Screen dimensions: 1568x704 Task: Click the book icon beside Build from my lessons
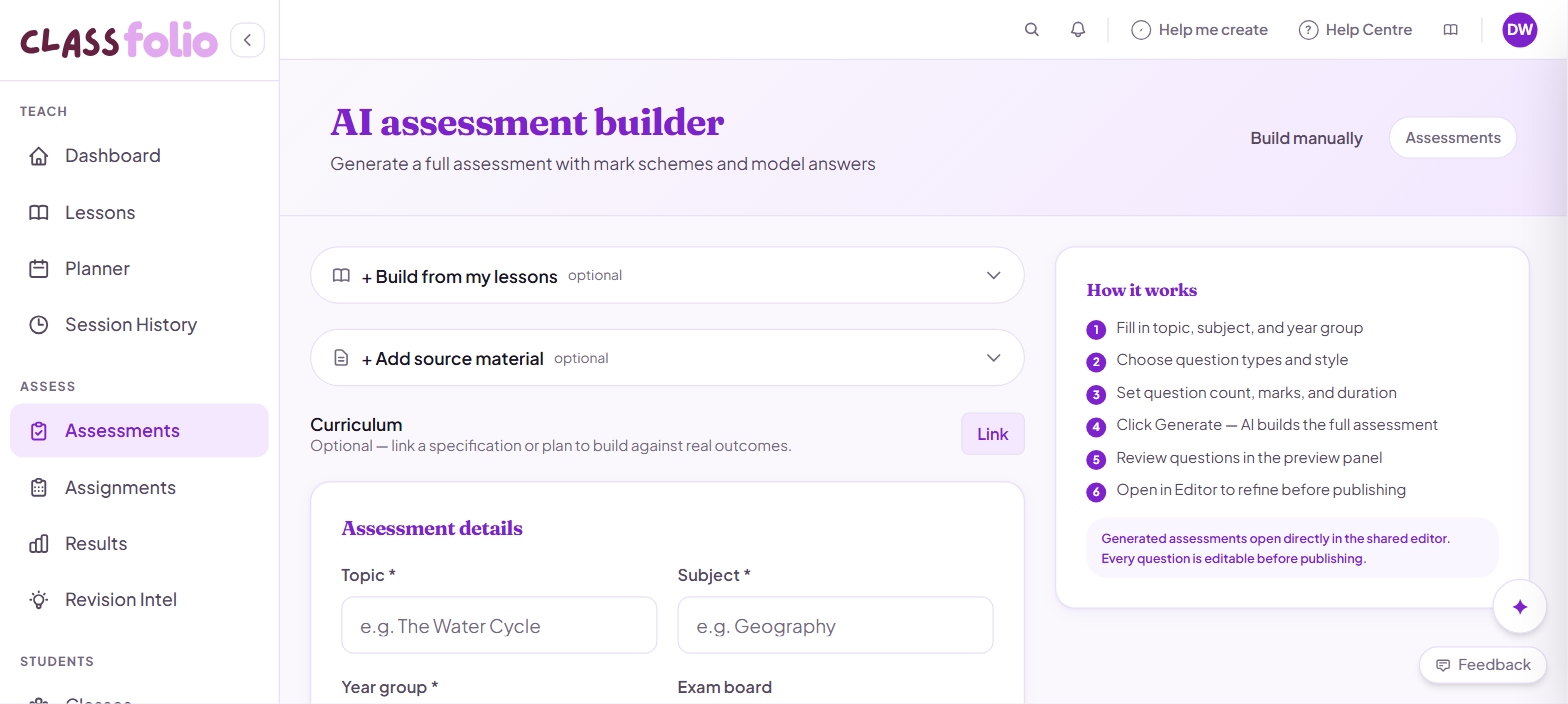click(x=341, y=276)
